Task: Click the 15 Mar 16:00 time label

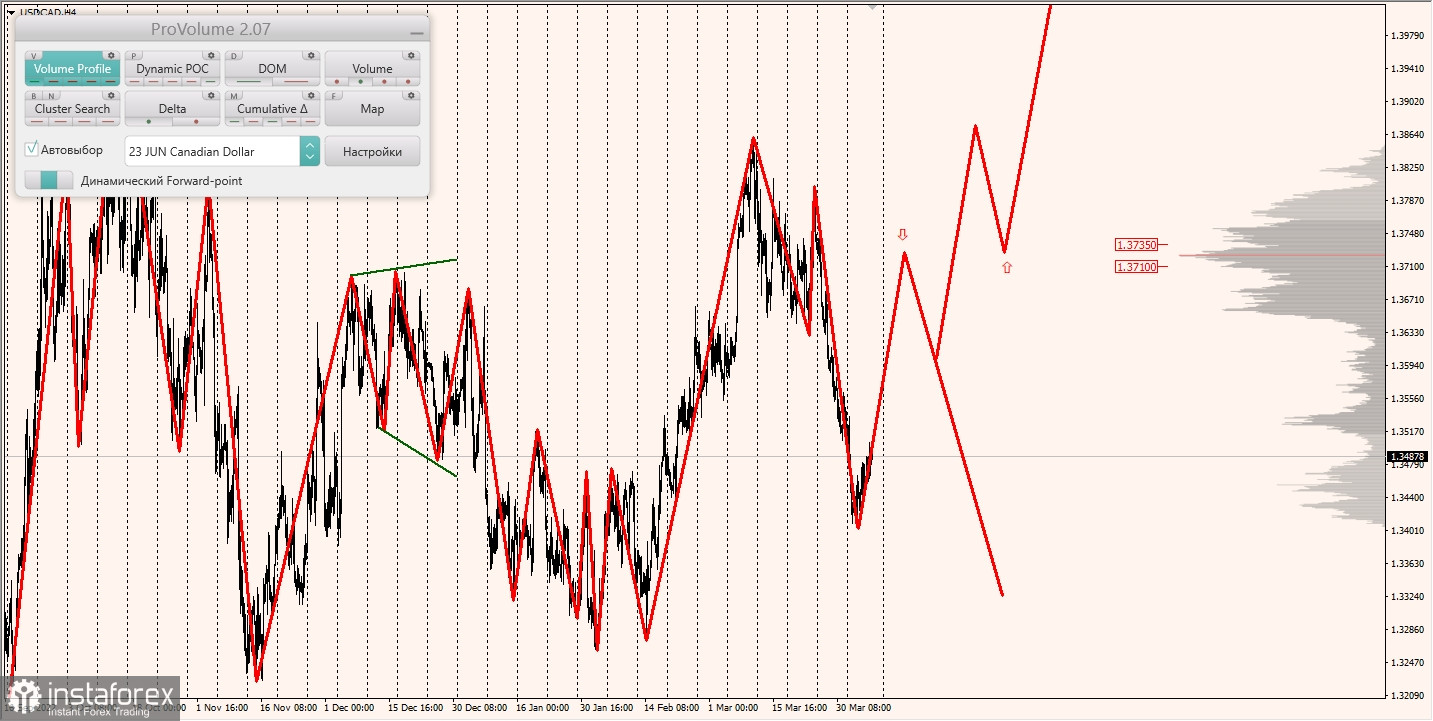Action: pos(798,708)
